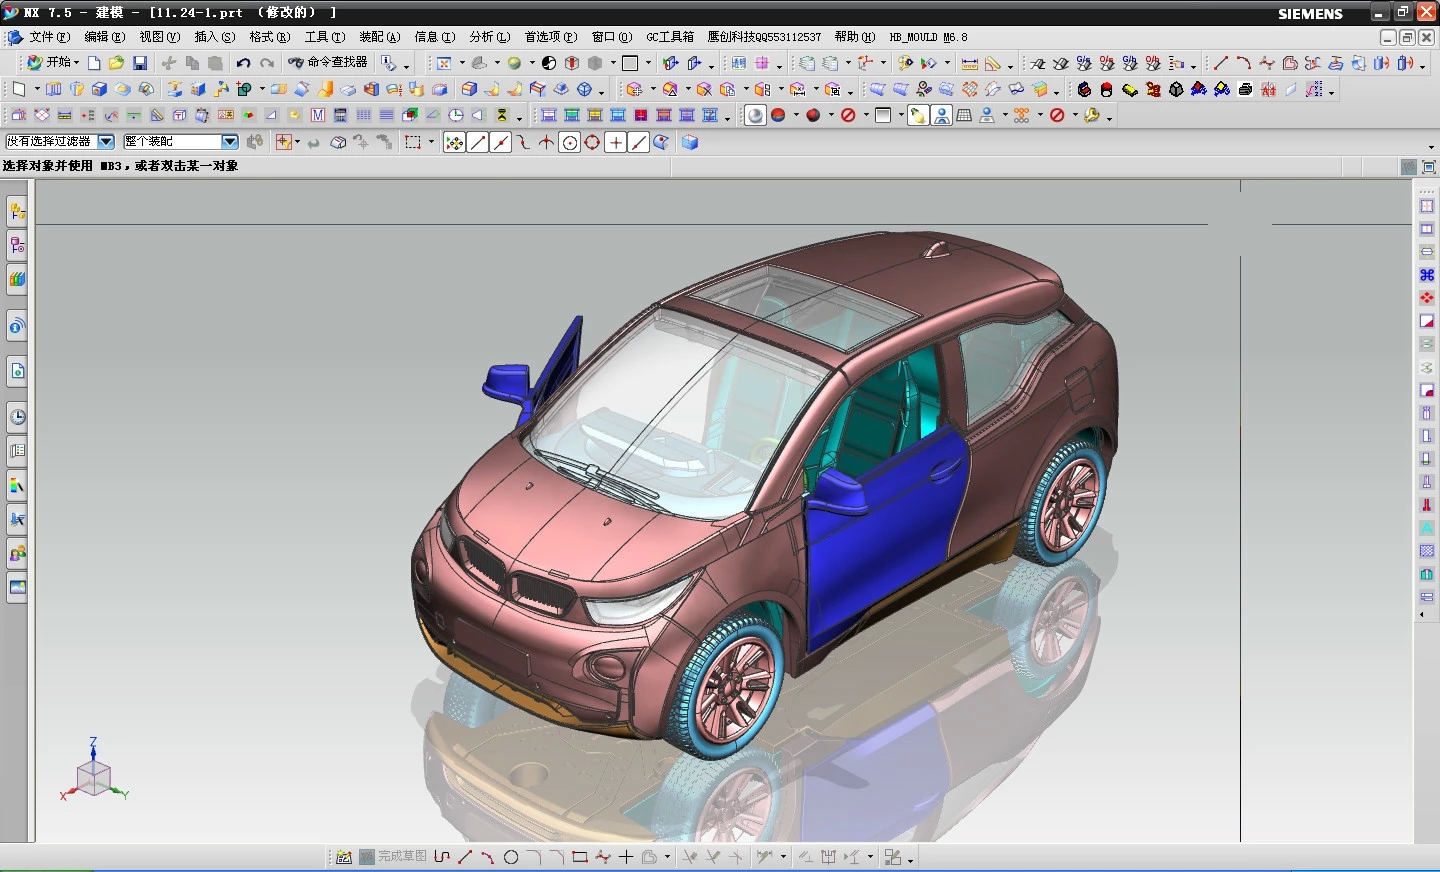Click the Part Navigator icon in left sidebar

(x=17, y=245)
